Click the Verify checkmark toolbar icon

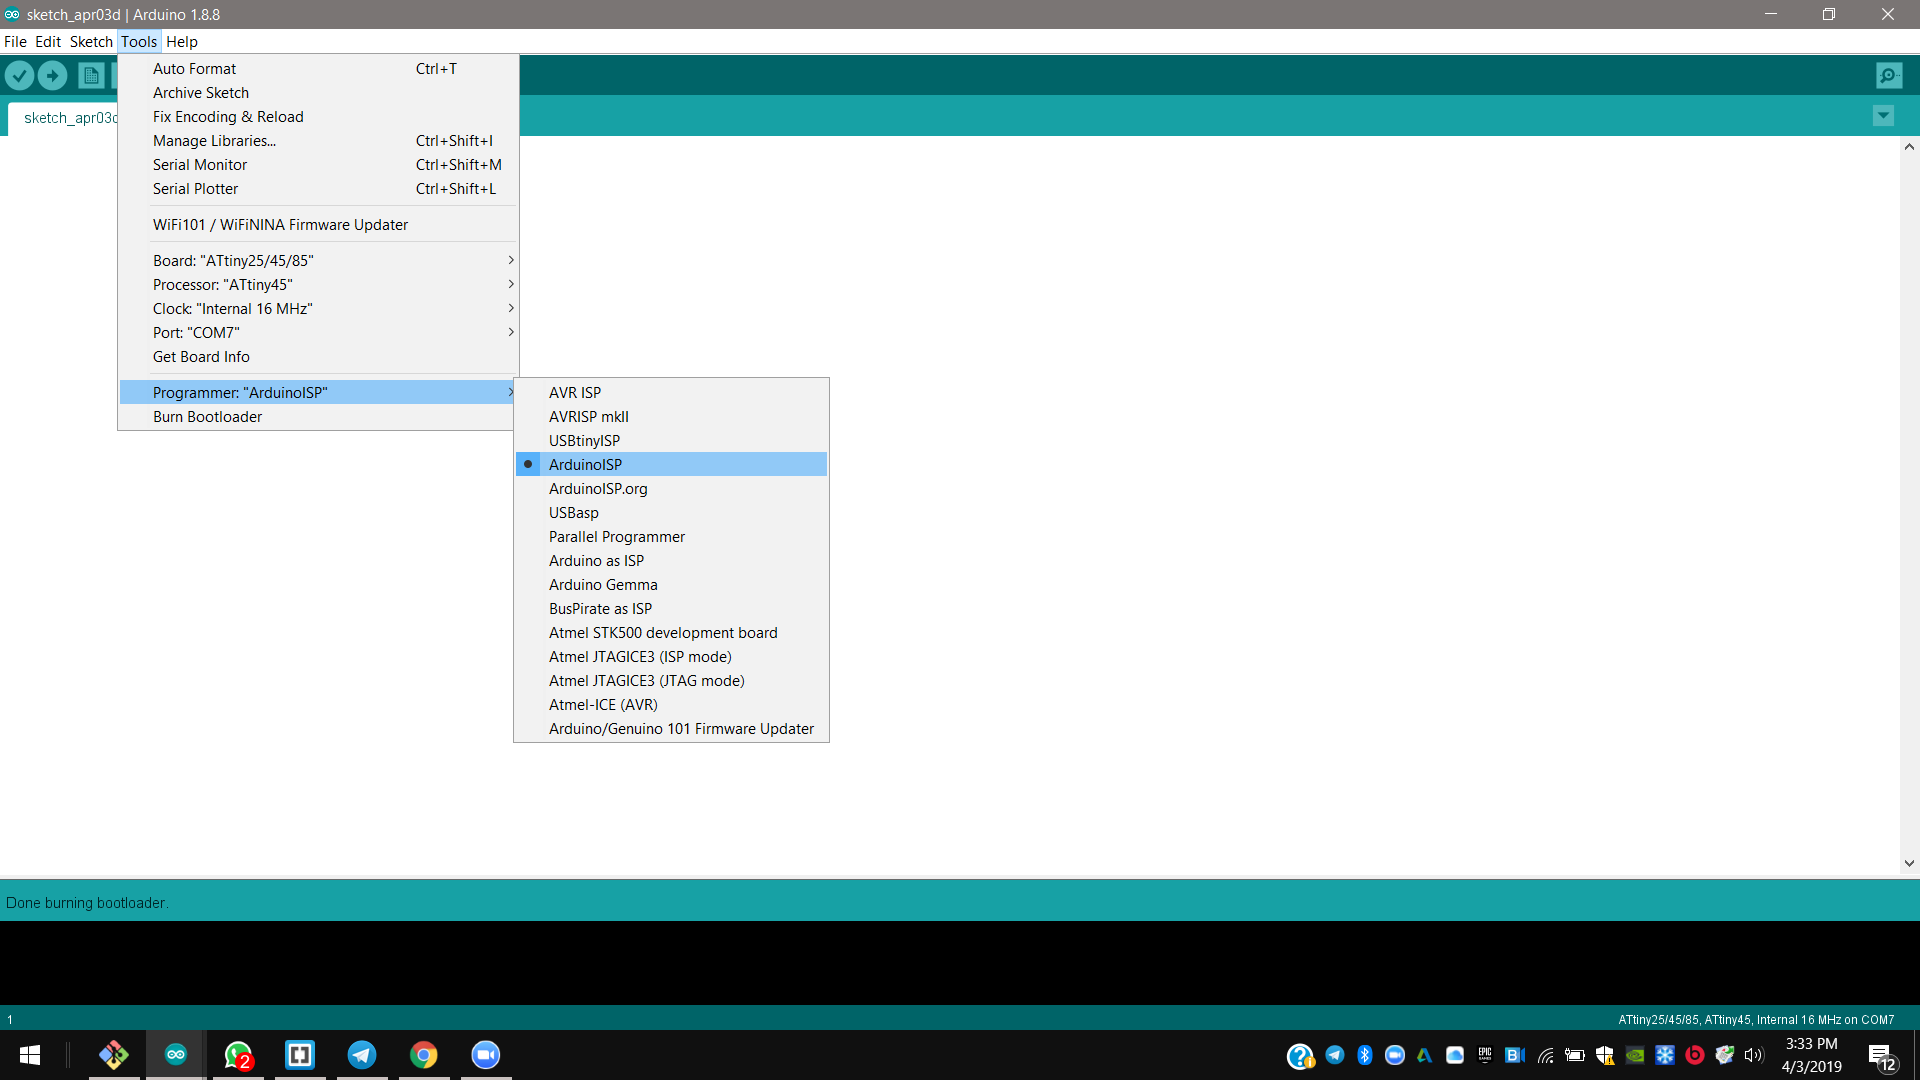[19, 75]
